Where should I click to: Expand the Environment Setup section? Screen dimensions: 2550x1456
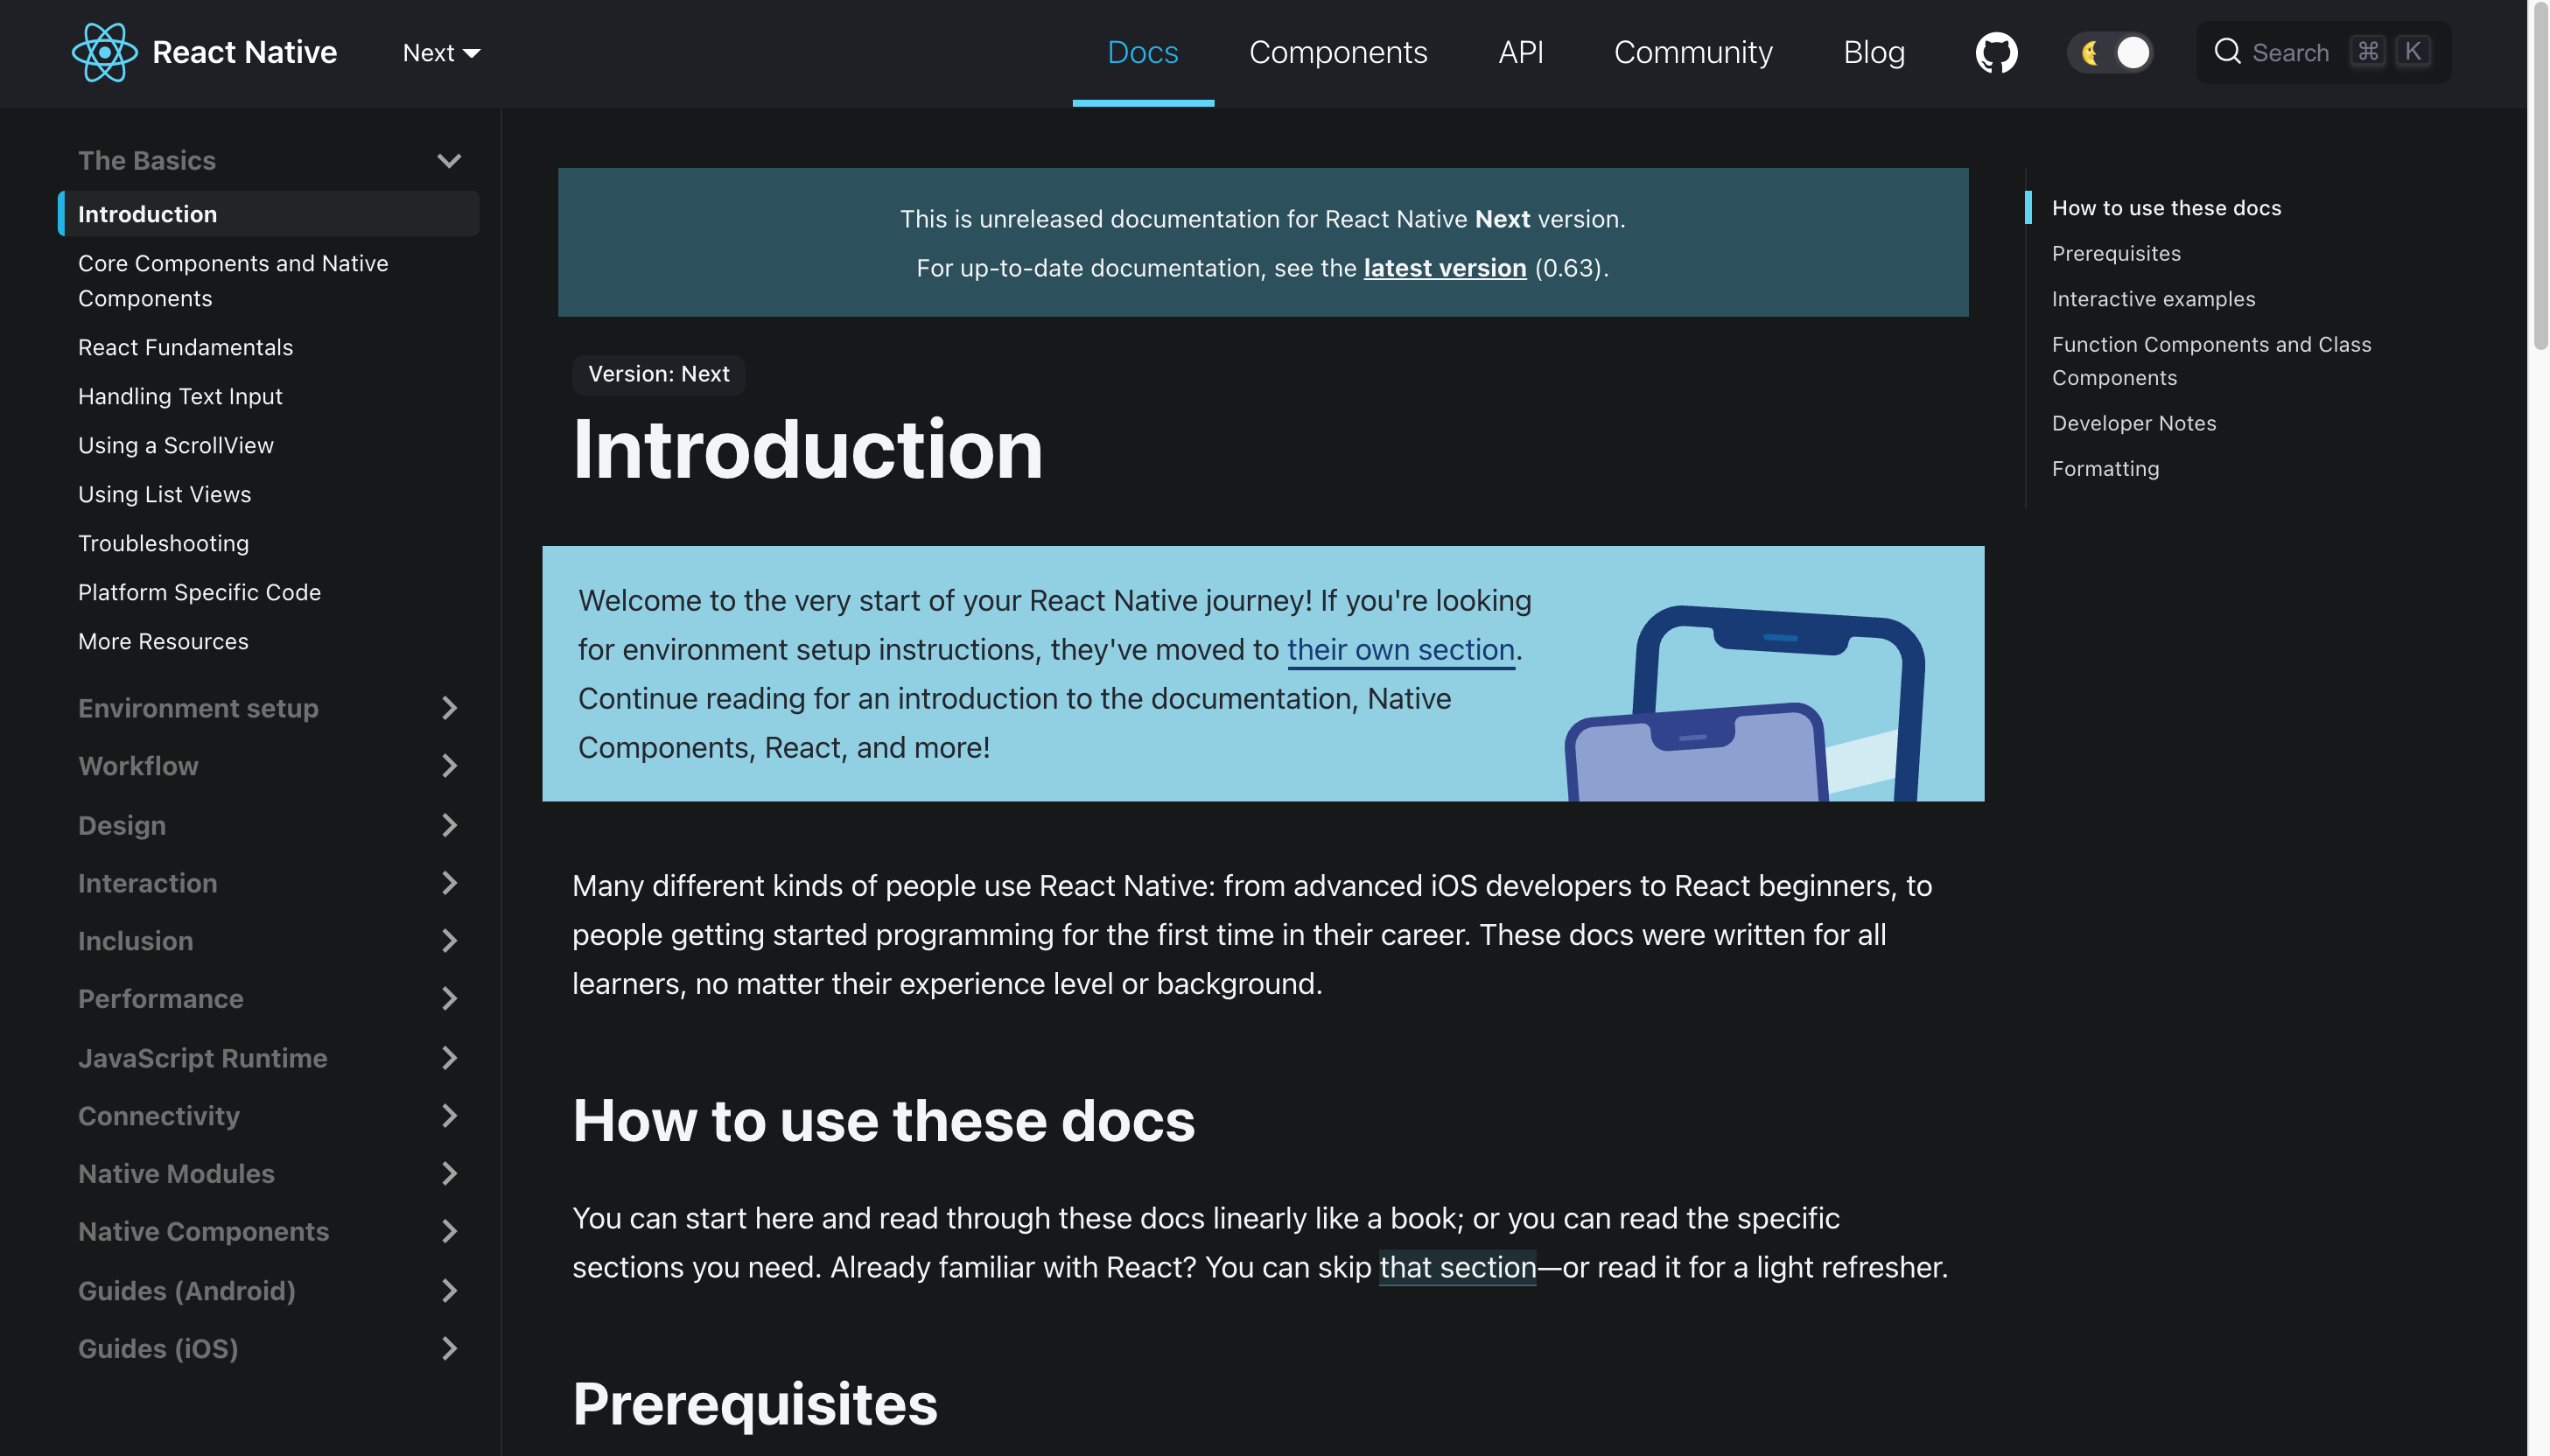pyautogui.click(x=448, y=708)
